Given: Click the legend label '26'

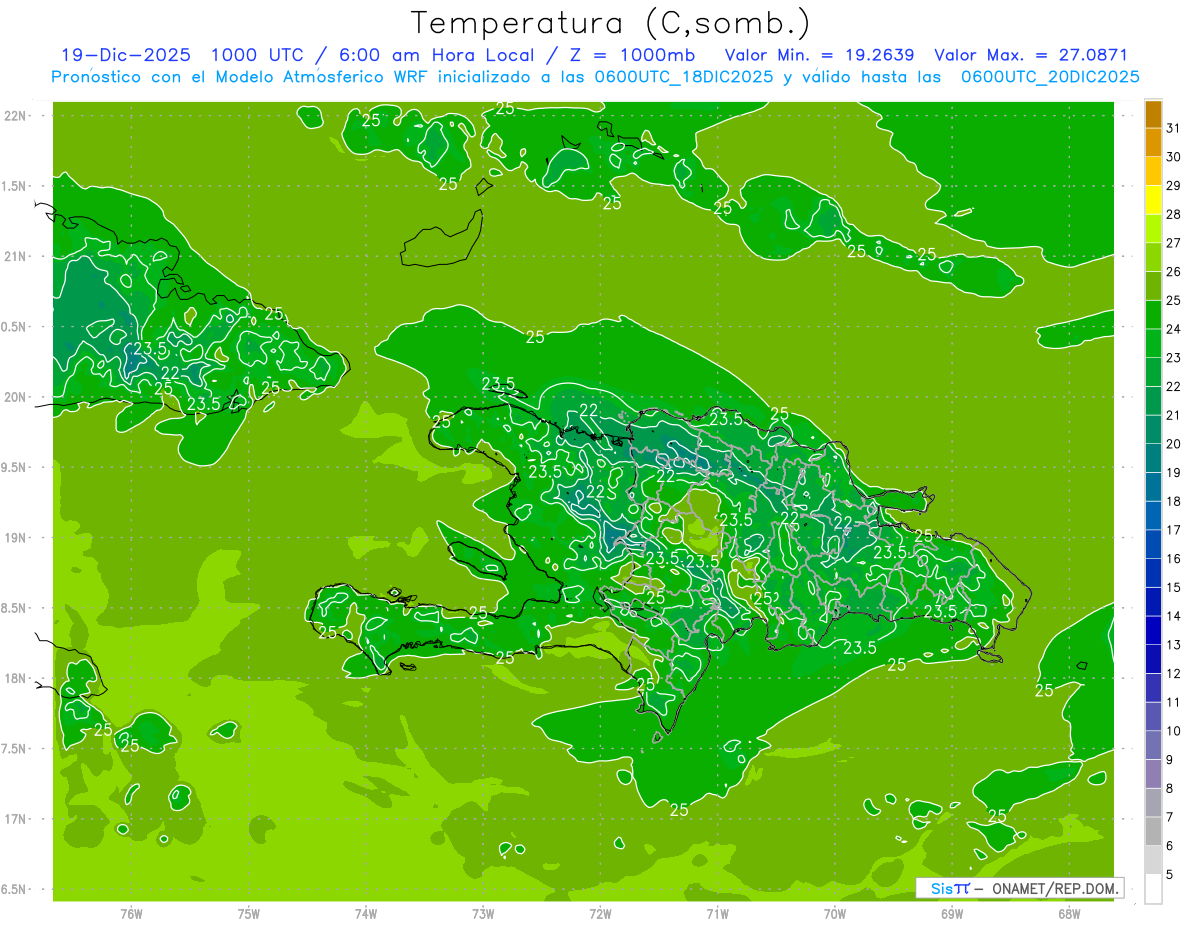Looking at the screenshot, I should tap(1174, 271).
